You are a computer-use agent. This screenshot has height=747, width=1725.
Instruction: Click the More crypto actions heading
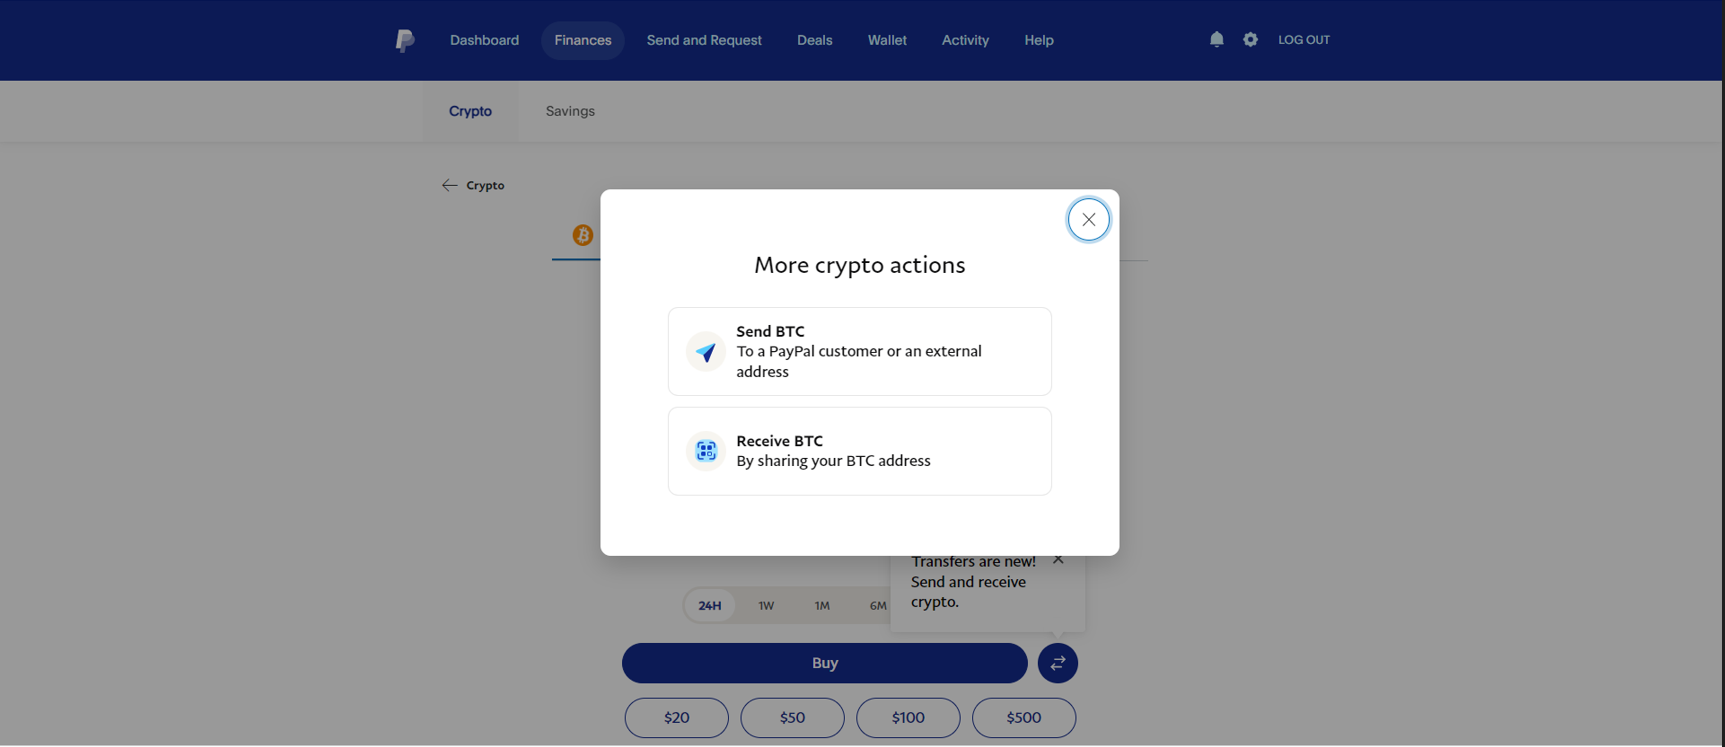(860, 265)
